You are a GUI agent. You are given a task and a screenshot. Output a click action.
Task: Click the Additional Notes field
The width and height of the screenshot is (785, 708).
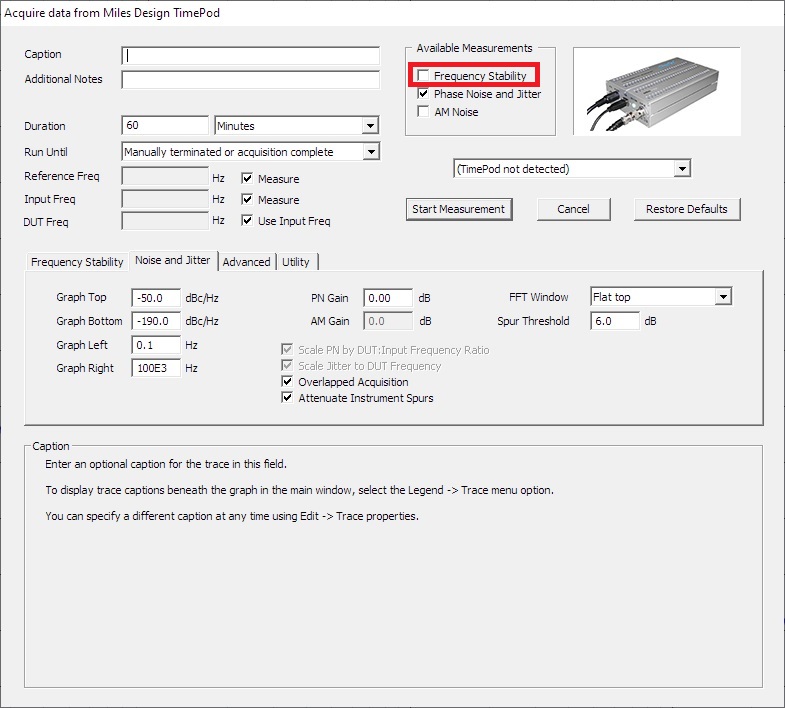pos(250,80)
